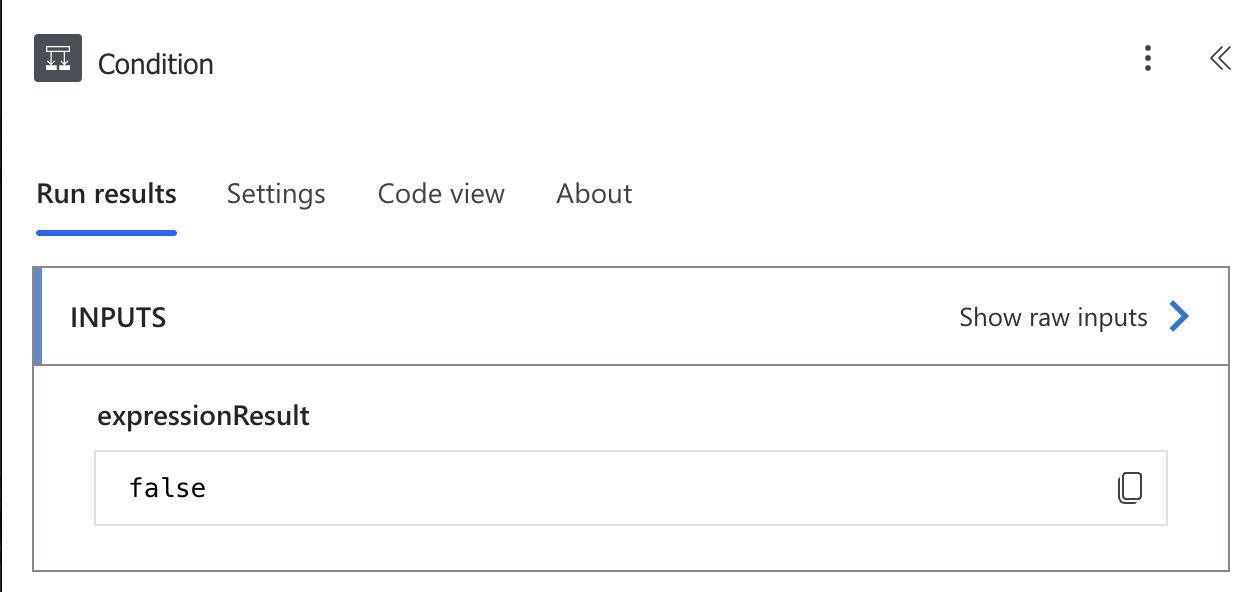This screenshot has width=1254, height=592.
Task: Click the Condition title text
Action: [156, 64]
